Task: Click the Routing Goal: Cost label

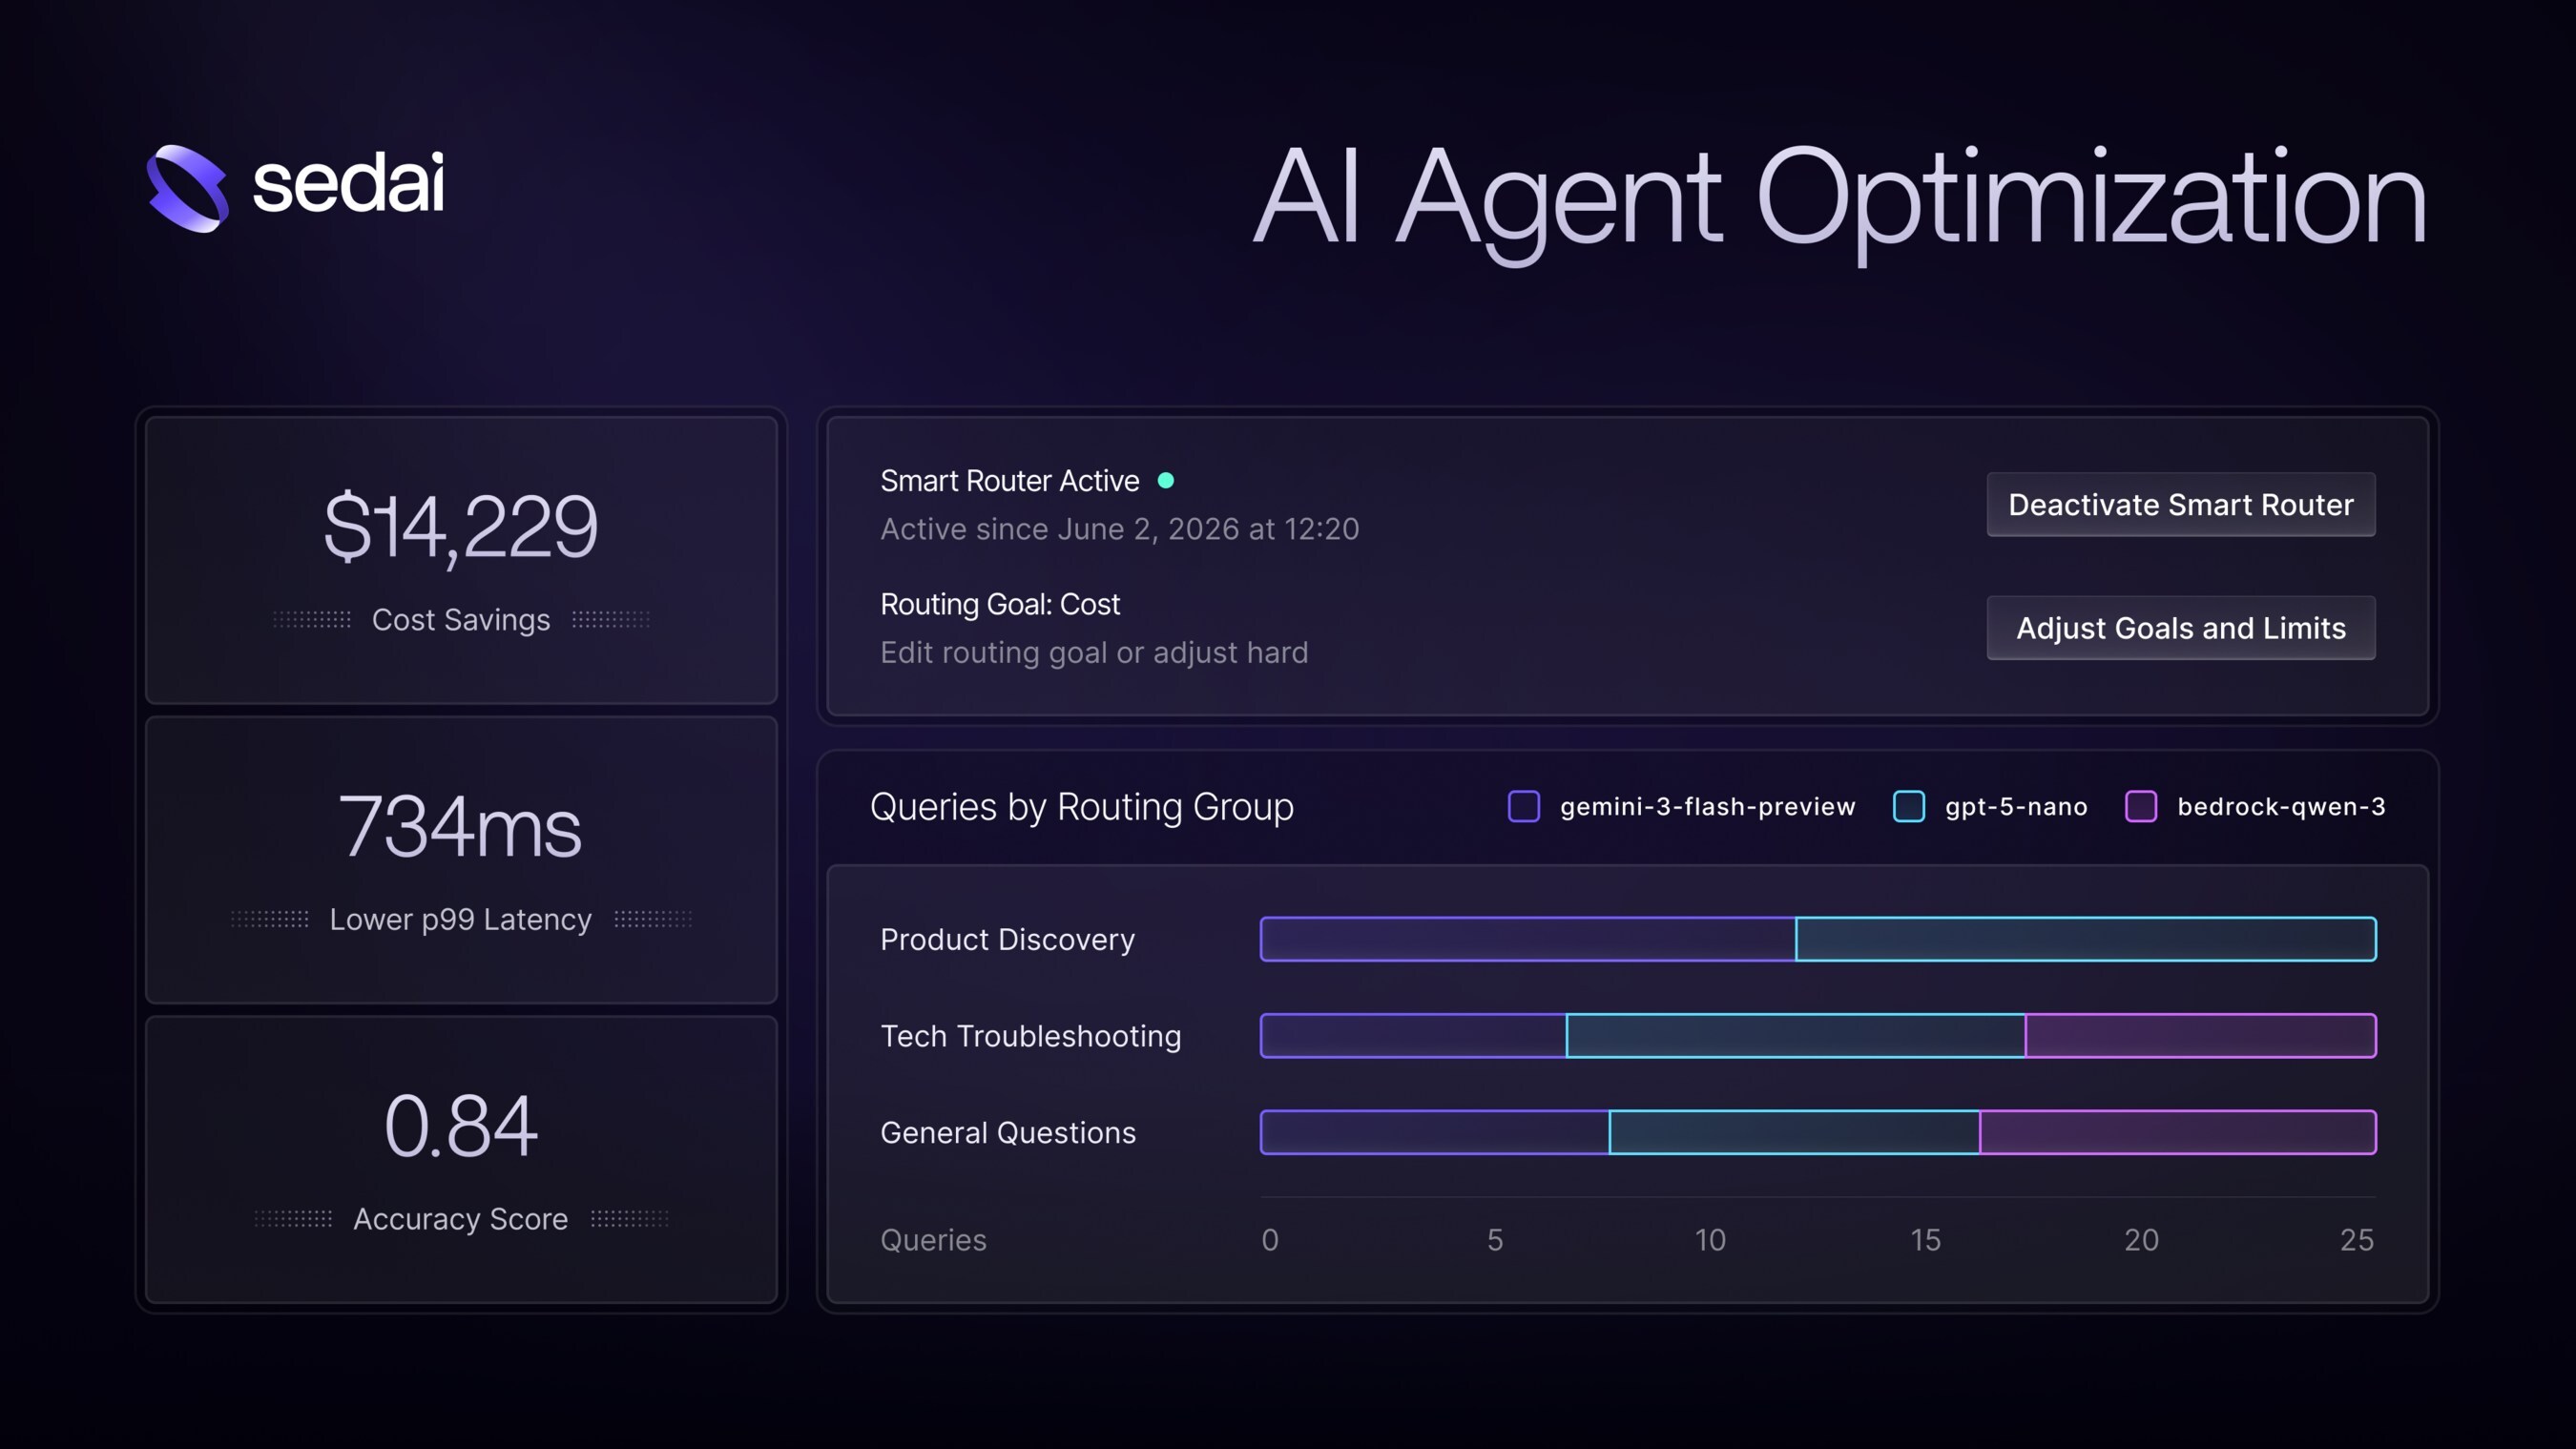Action: pyautogui.click(x=1000, y=604)
